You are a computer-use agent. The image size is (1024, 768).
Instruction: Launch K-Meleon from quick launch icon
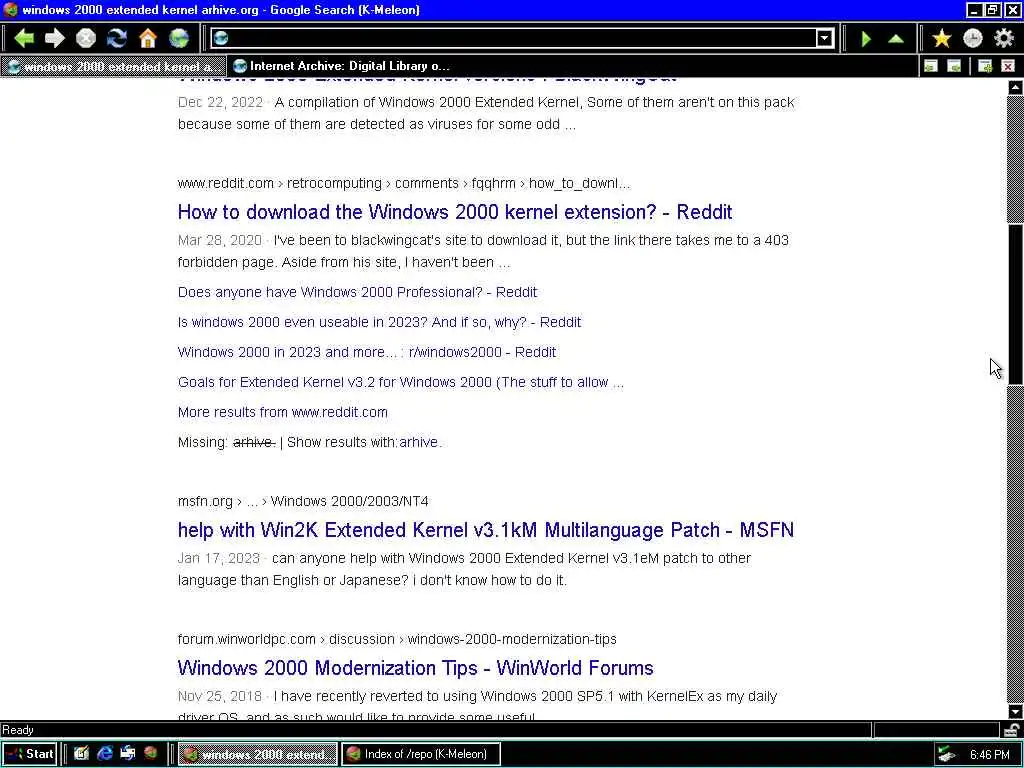tap(151, 754)
